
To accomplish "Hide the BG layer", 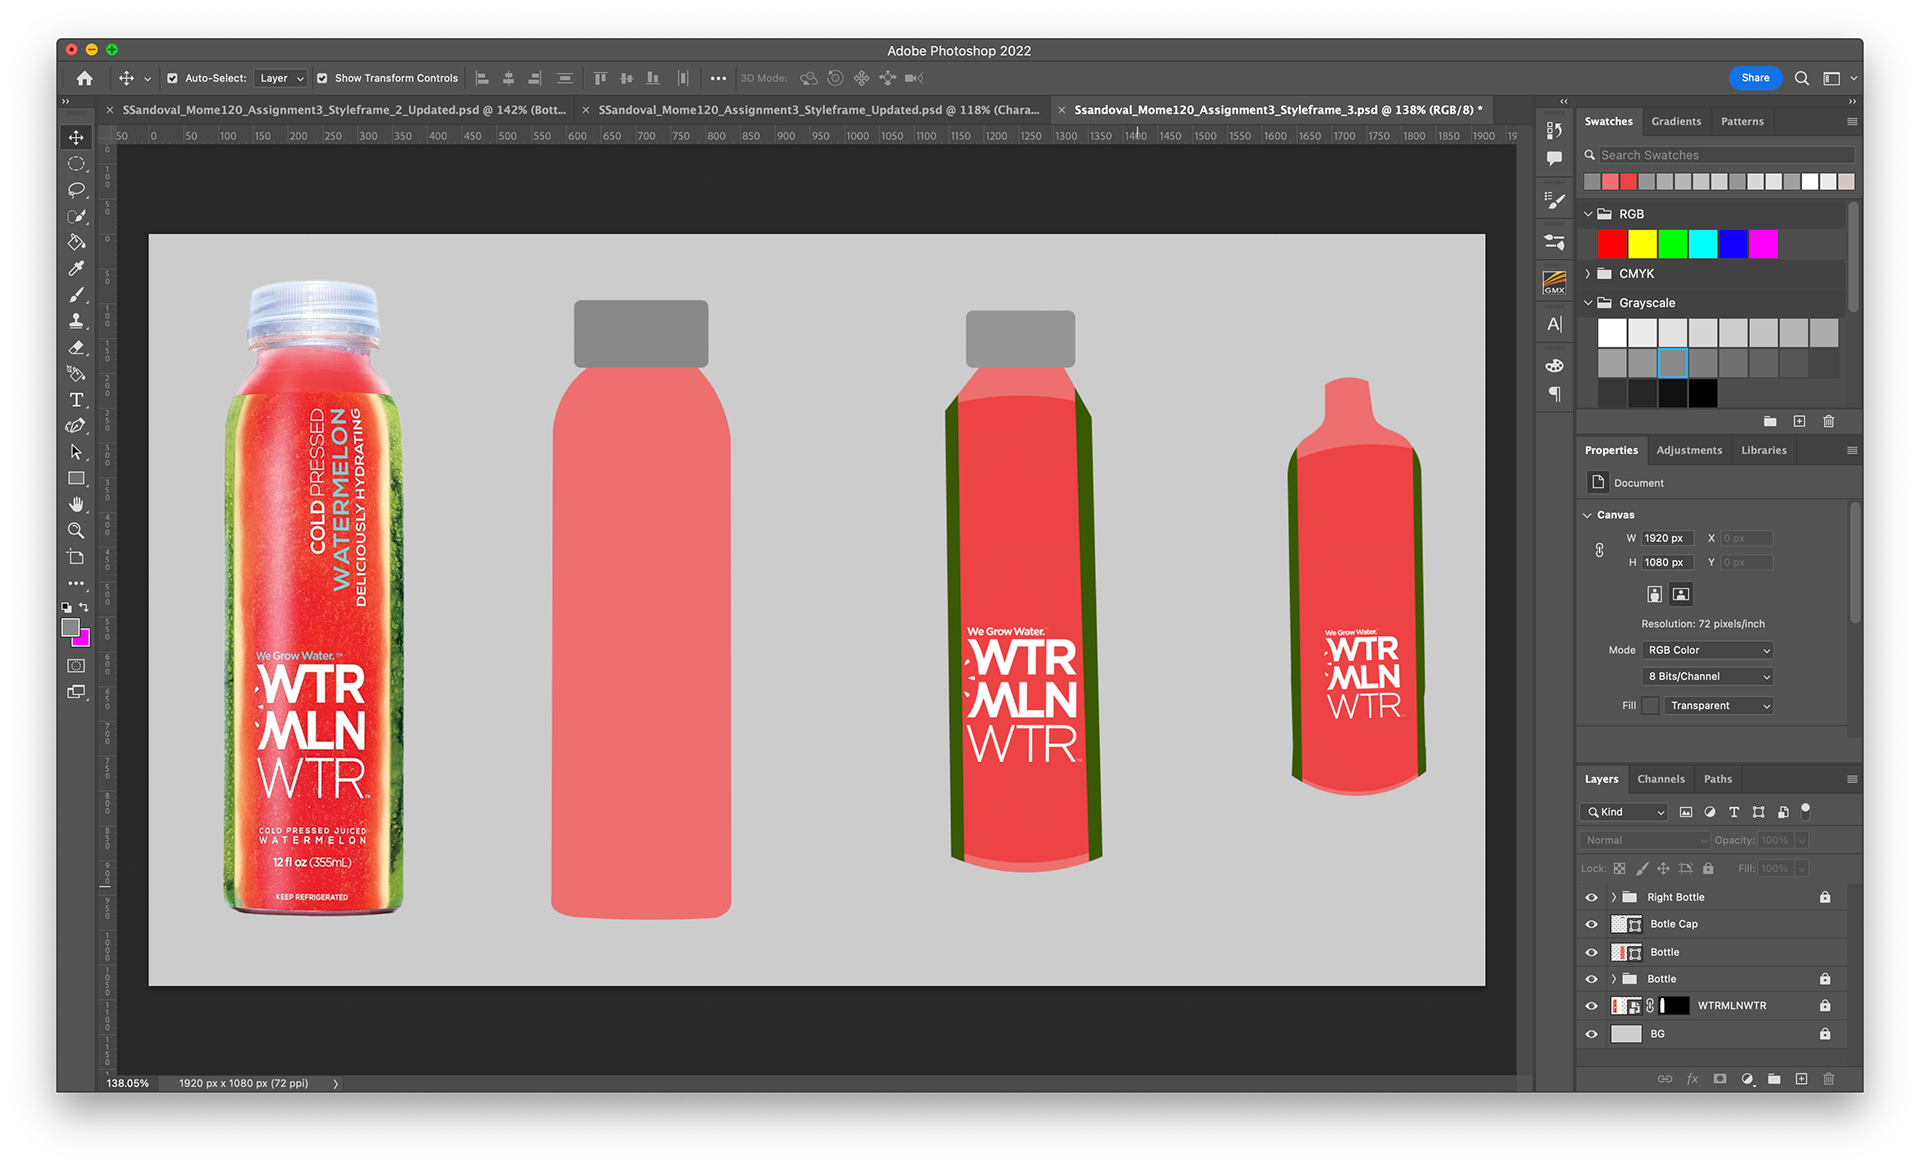I will tap(1591, 1034).
